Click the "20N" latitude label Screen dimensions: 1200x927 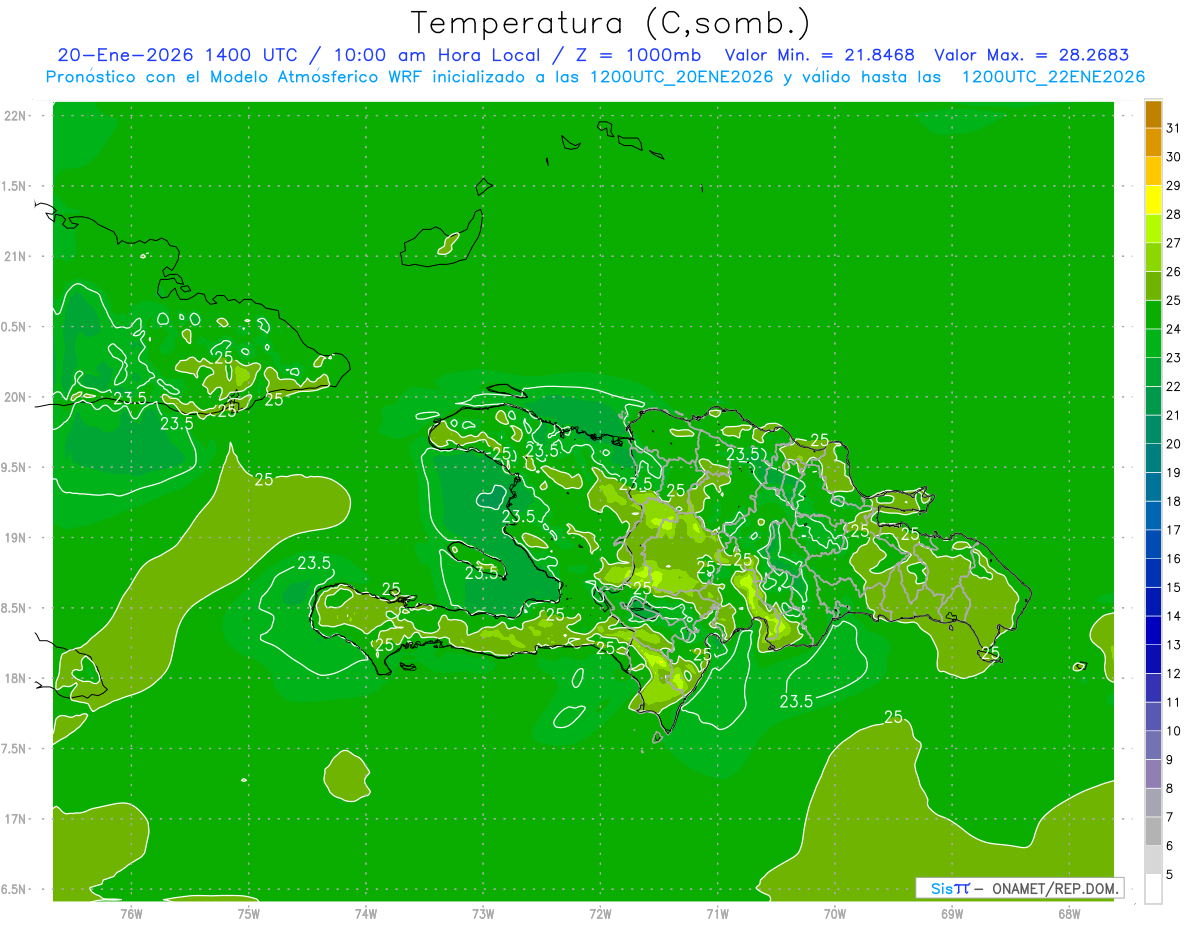click(x=16, y=397)
